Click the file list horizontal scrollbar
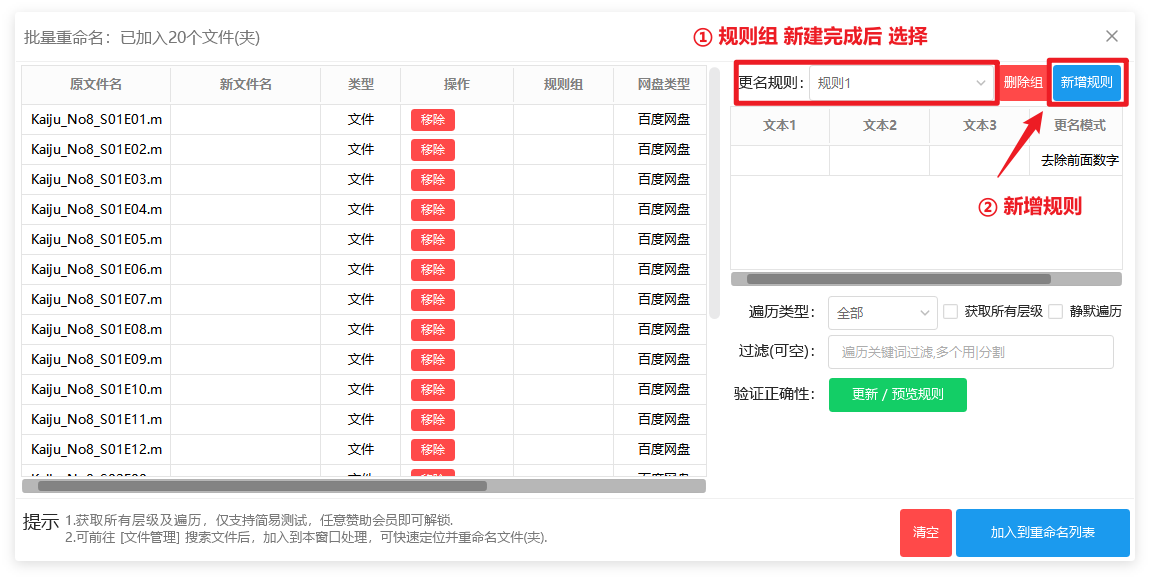This screenshot has width=1150, height=579. (262, 486)
